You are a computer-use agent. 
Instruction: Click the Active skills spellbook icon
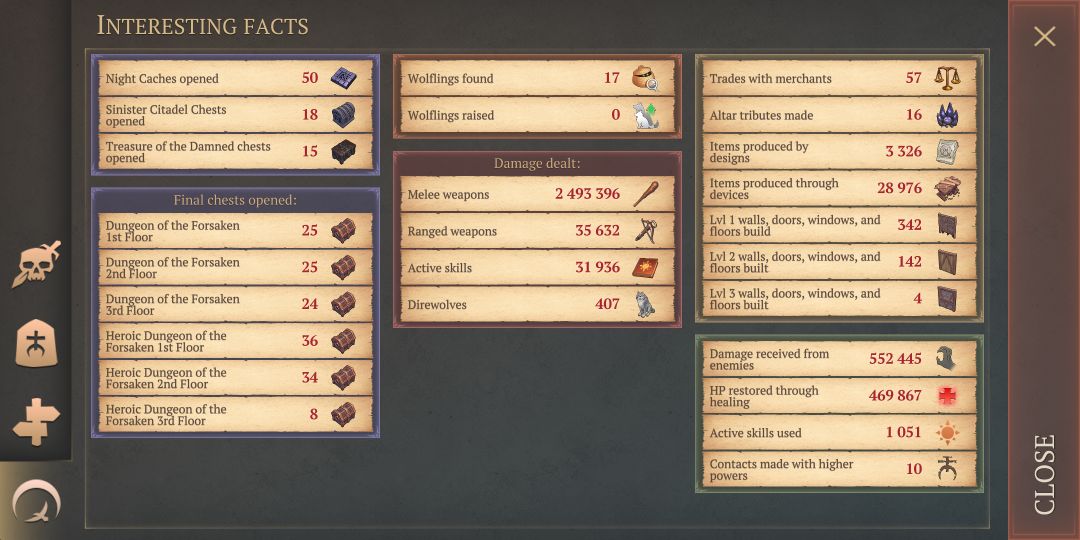[645, 267]
